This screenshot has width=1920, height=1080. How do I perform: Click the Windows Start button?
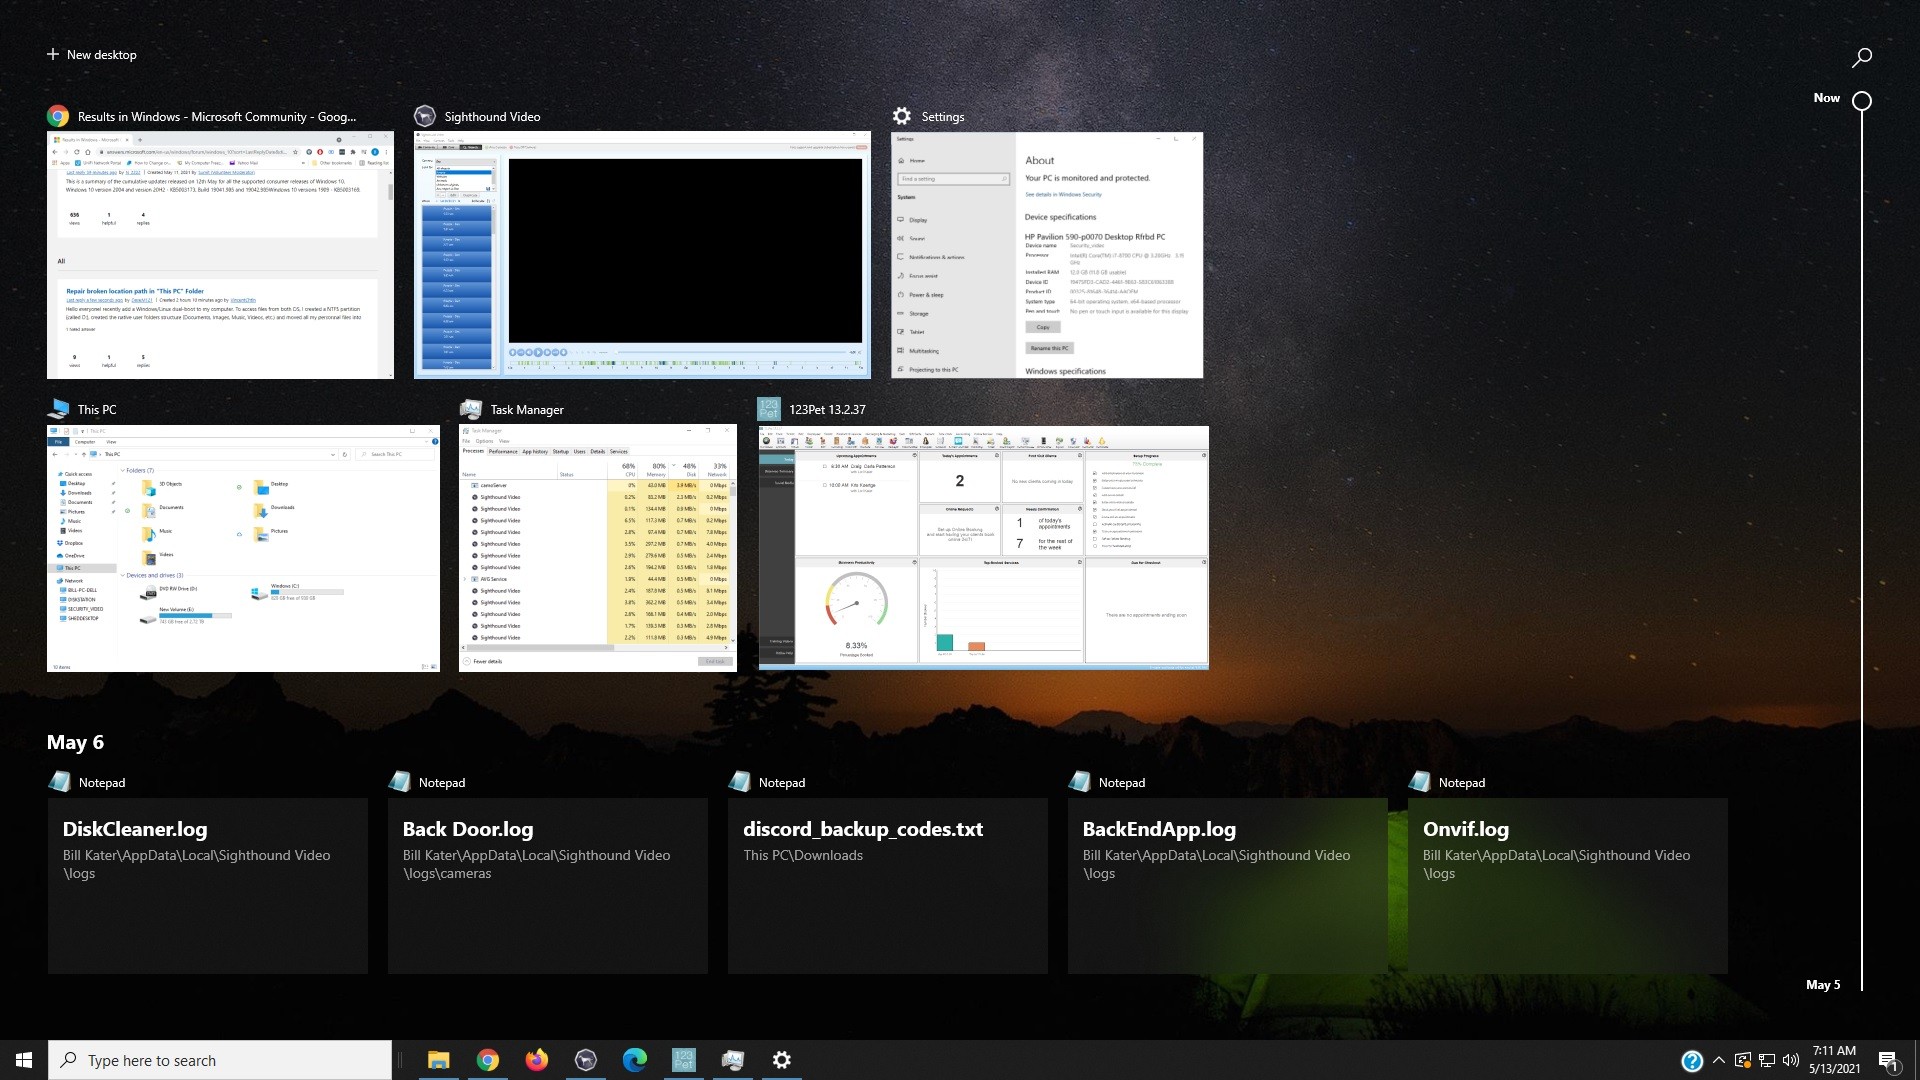(24, 1060)
